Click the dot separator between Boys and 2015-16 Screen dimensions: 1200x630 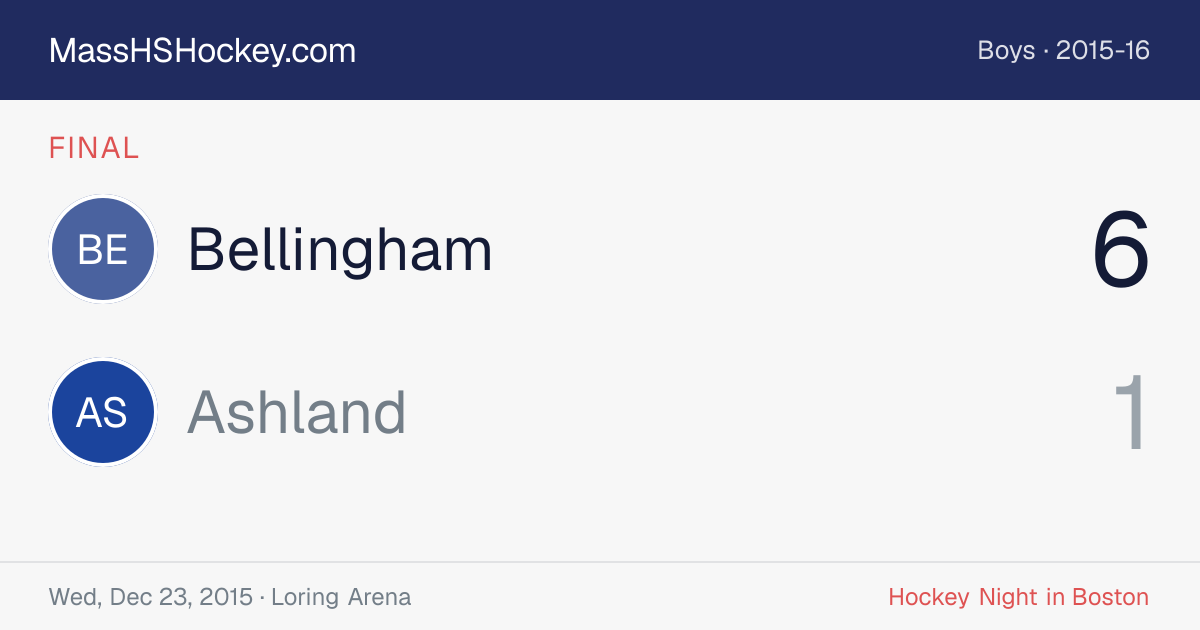tap(1046, 51)
